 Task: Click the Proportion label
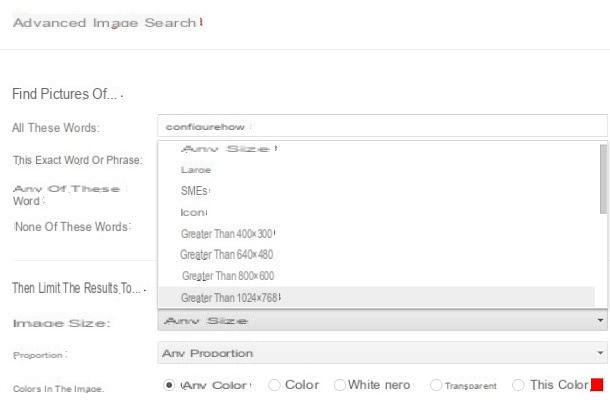click(39, 355)
